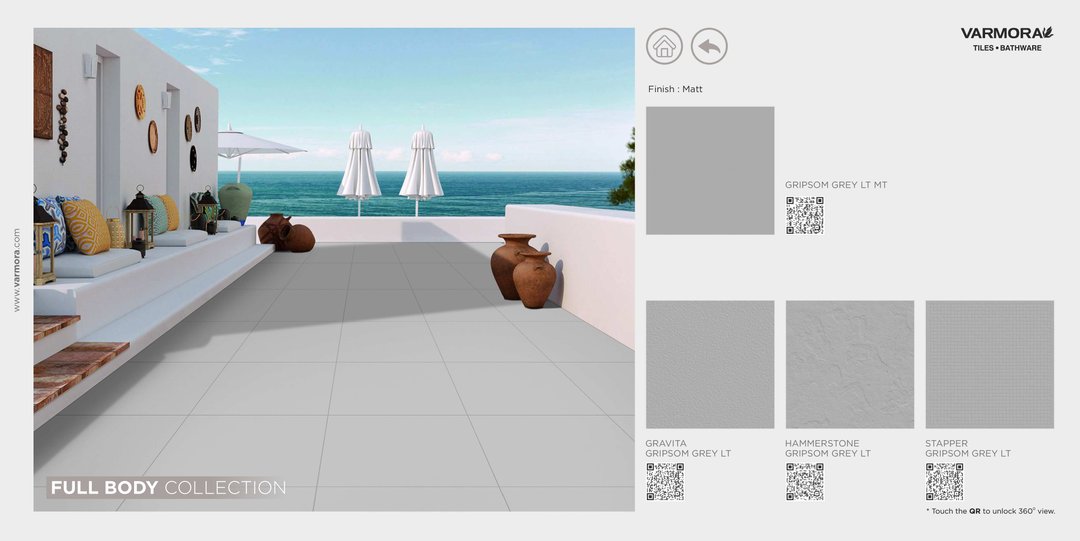Click the back arrow icon
The height and width of the screenshot is (541, 1080).
[x=709, y=46]
